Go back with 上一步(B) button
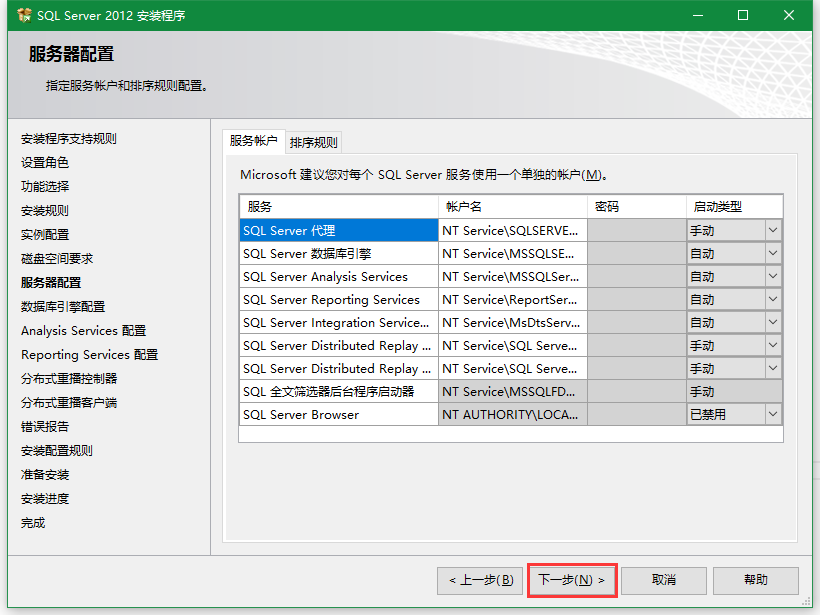The width and height of the screenshot is (820, 615). (480, 580)
